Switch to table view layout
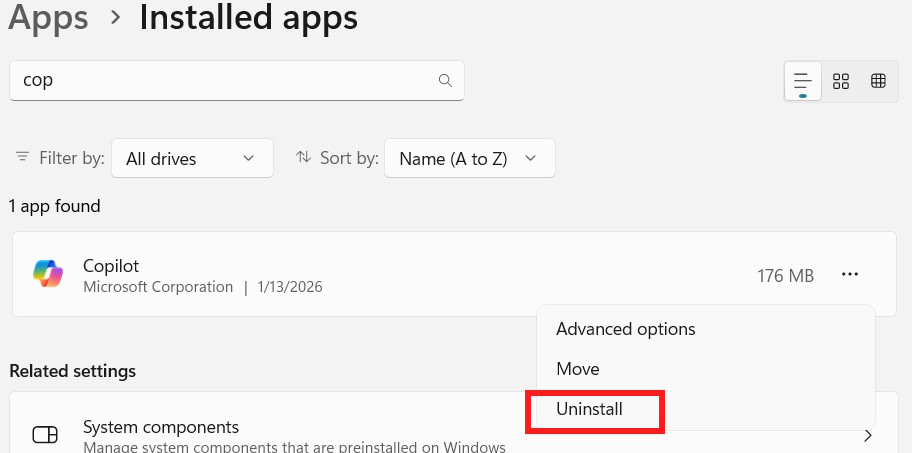This screenshot has height=453, width=912. 878,81
